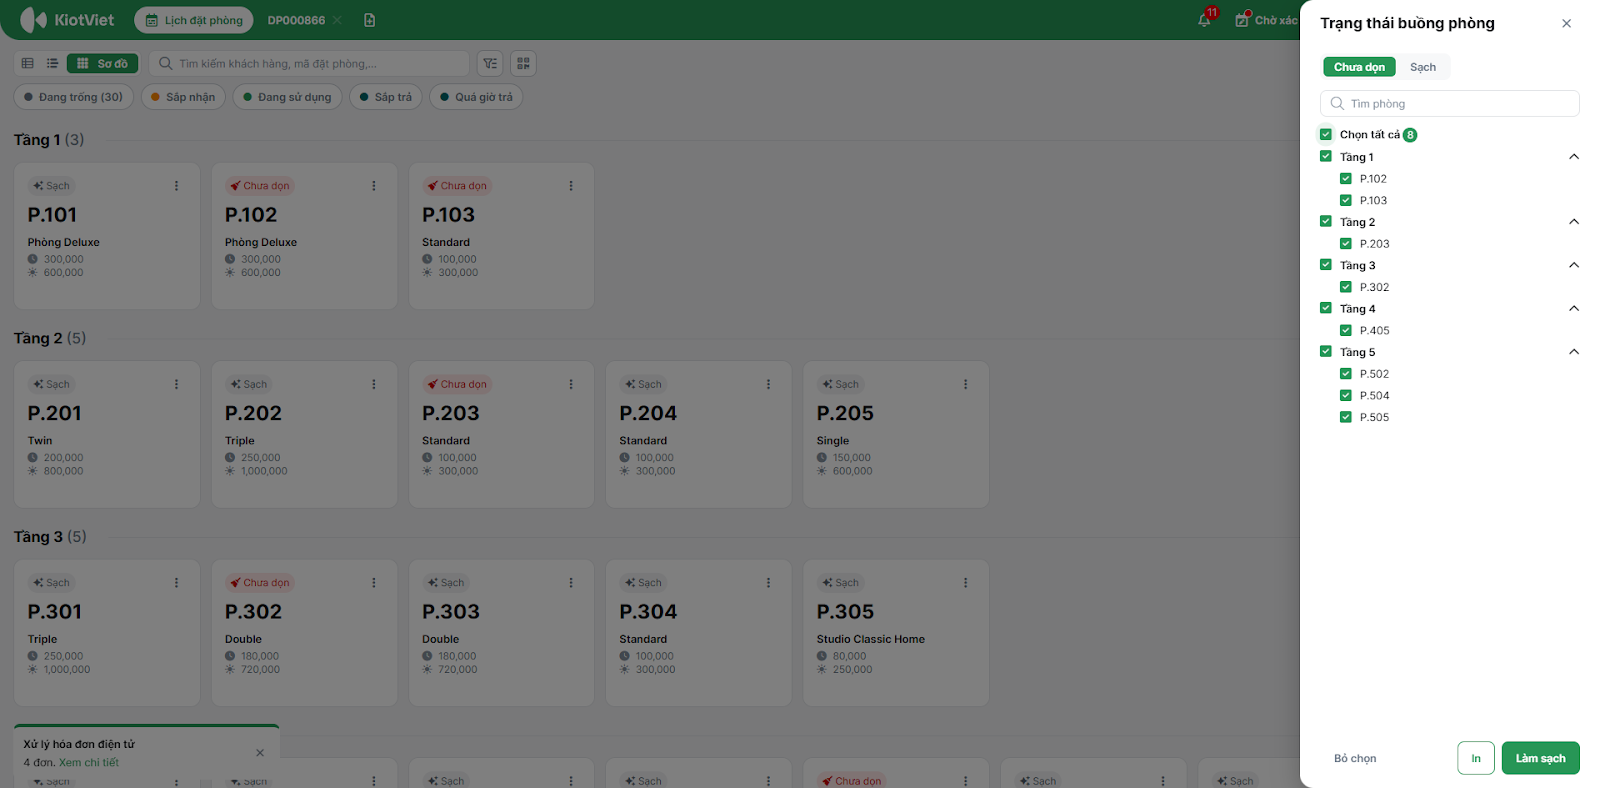Open the Lịch đặt phòng tab
This screenshot has height=788, width=1600.
pos(194,20)
